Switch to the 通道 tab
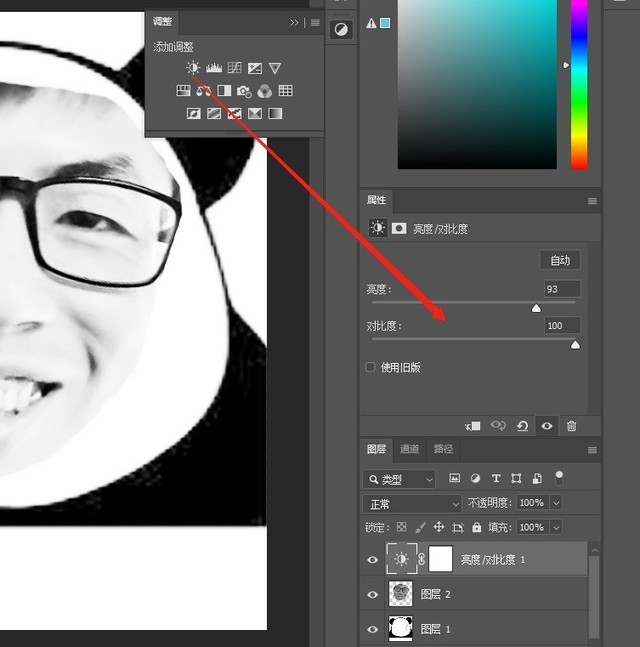 pos(409,449)
